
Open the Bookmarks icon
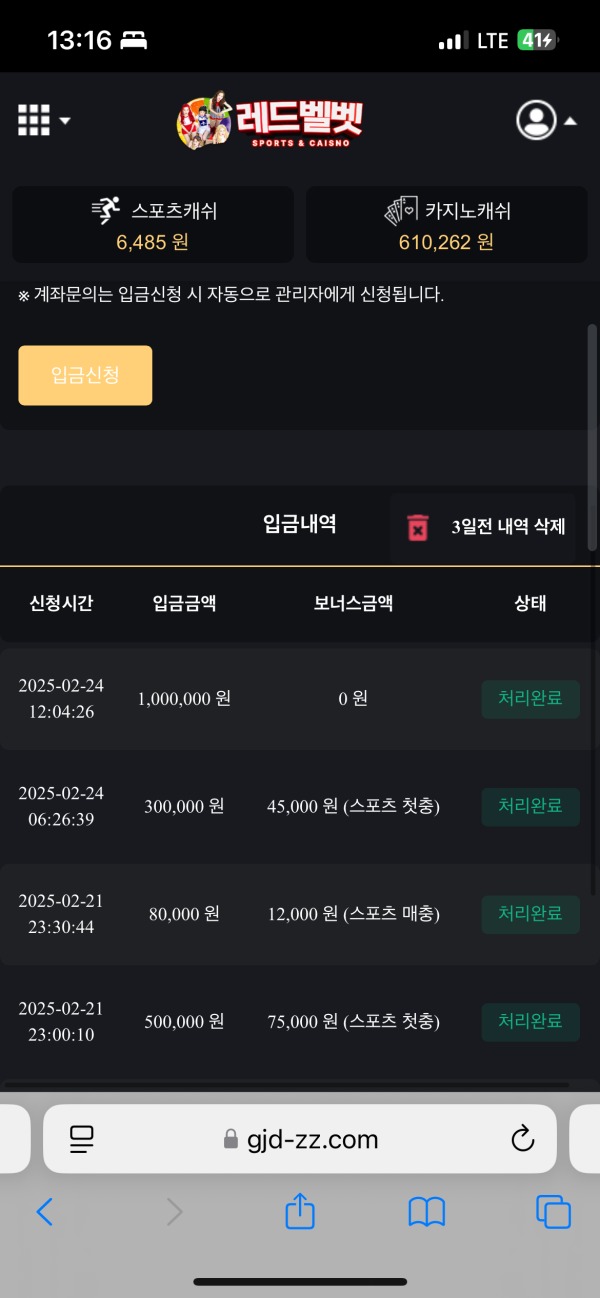(427, 1212)
